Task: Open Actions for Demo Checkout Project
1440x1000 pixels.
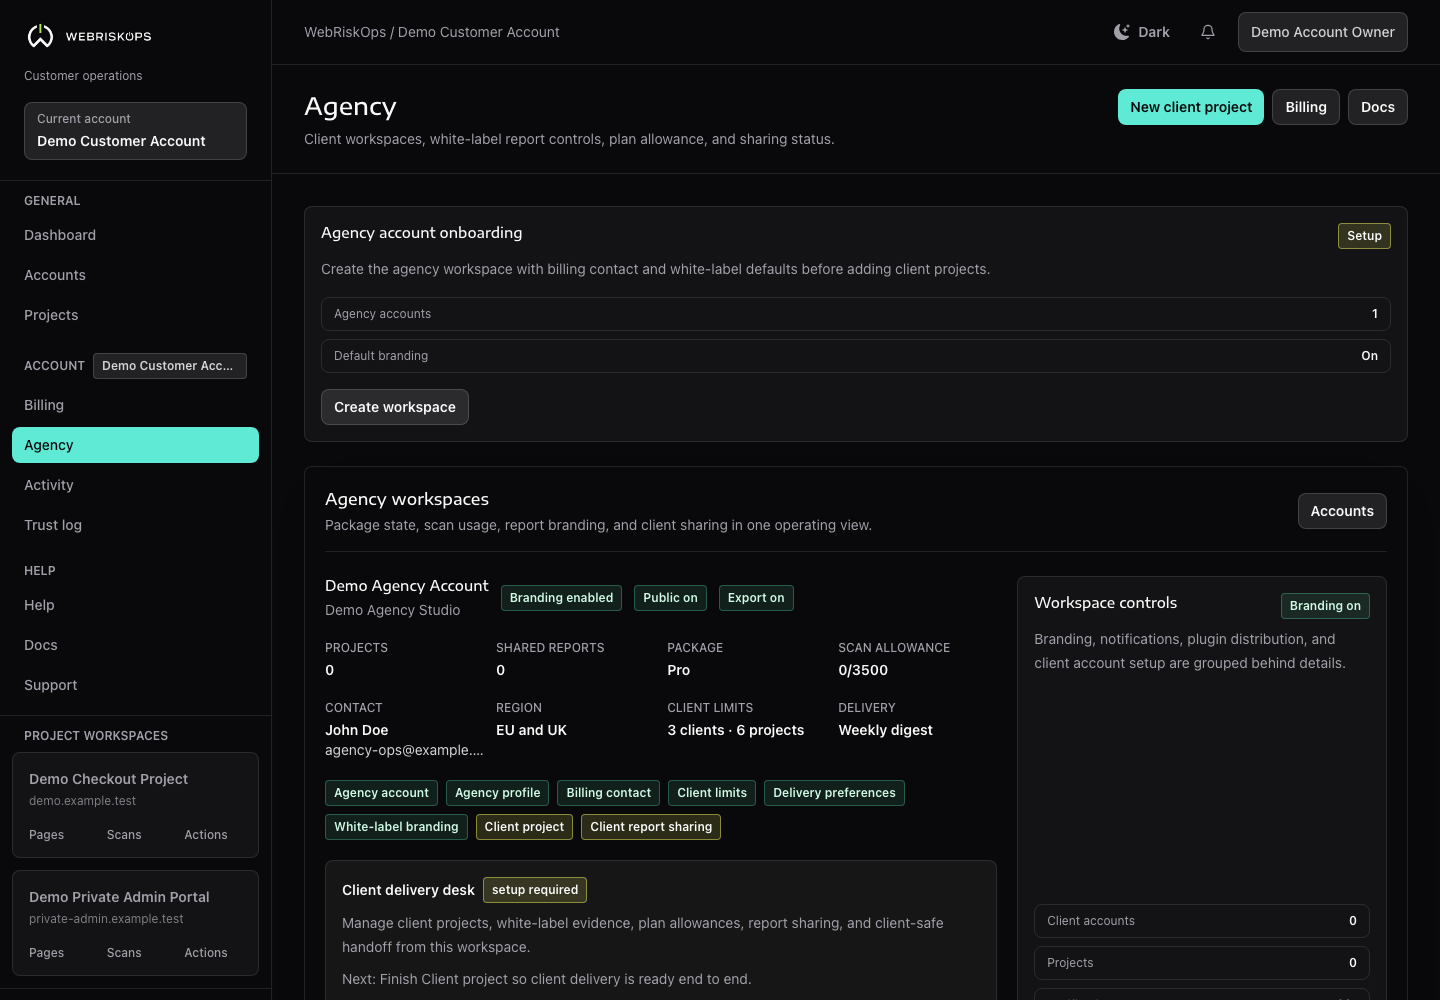Action: click(206, 835)
